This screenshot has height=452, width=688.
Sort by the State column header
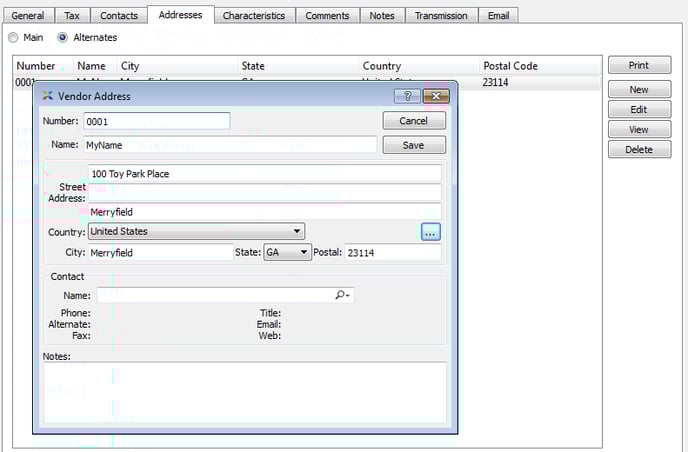(x=298, y=66)
